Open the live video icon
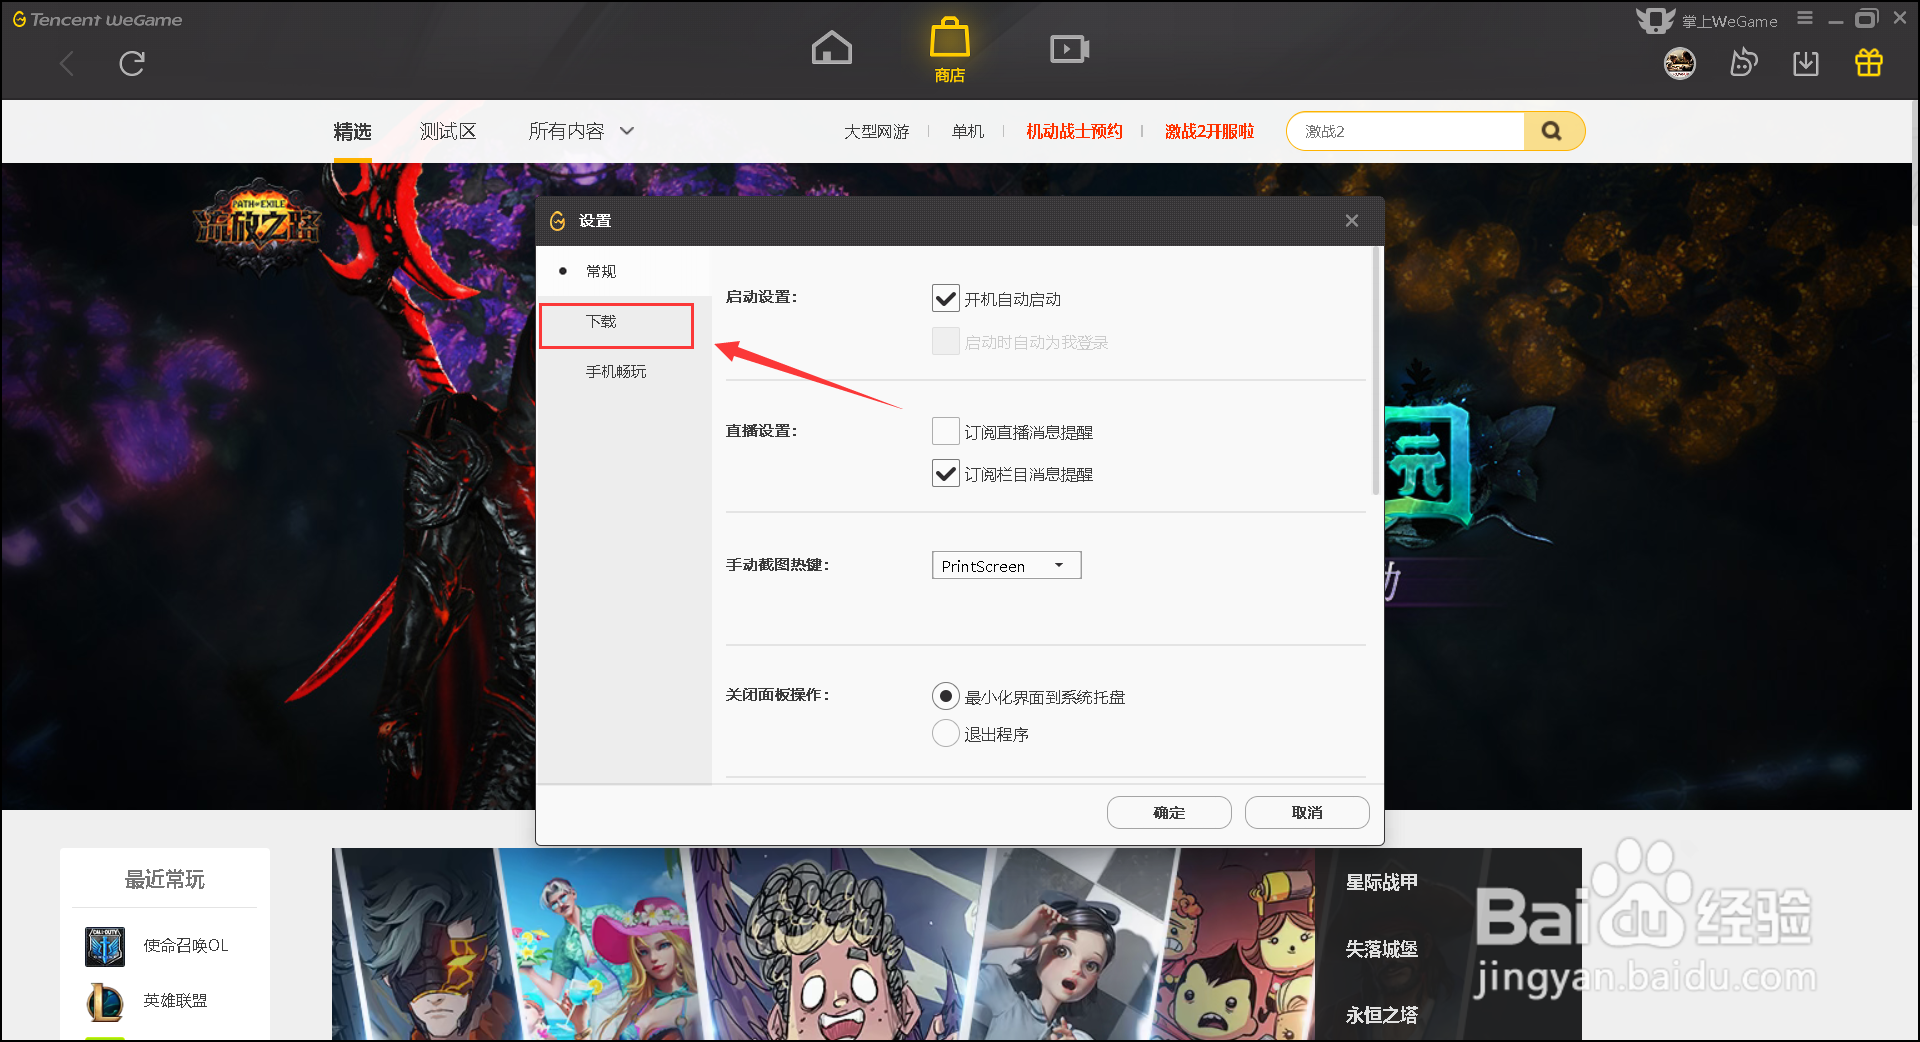Image resolution: width=1920 pixels, height=1042 pixels. pos(1069,48)
